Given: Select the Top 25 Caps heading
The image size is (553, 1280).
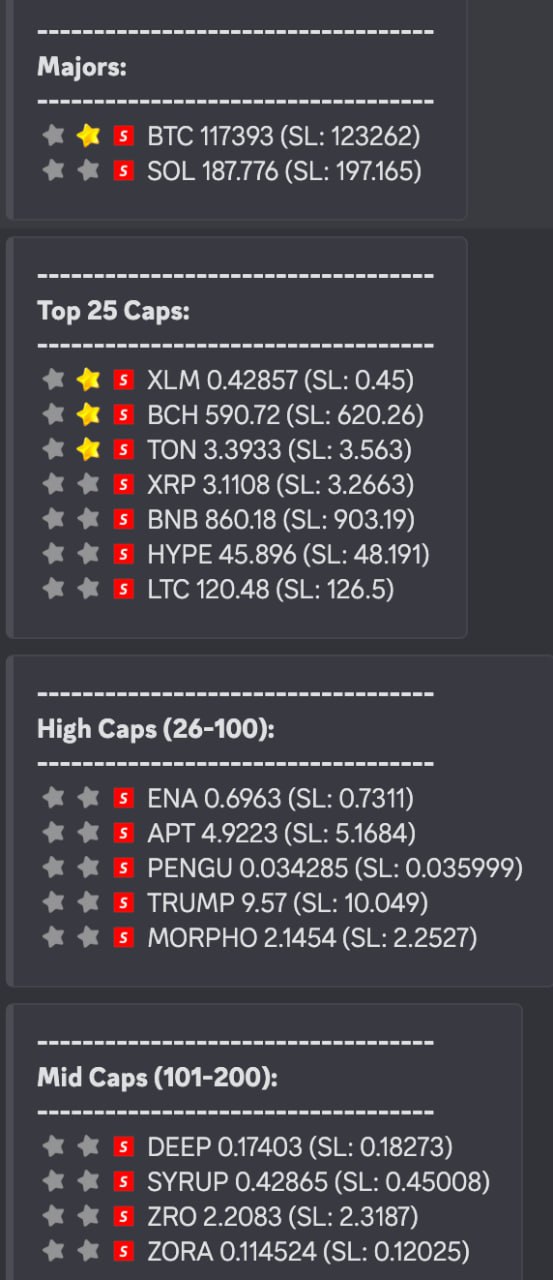Looking at the screenshot, I should (x=113, y=310).
